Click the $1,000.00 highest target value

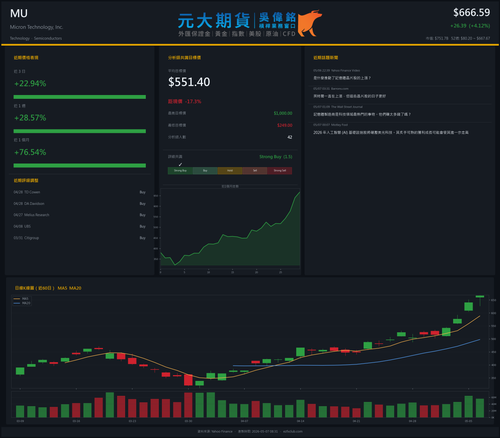click(x=283, y=113)
